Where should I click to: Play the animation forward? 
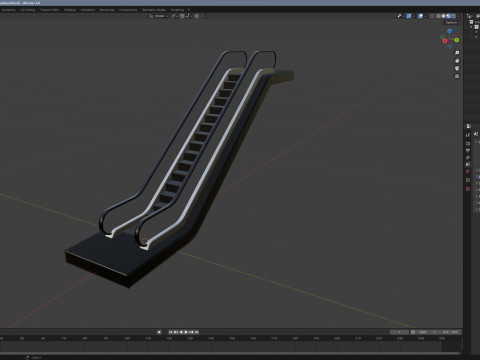pyautogui.click(x=186, y=332)
